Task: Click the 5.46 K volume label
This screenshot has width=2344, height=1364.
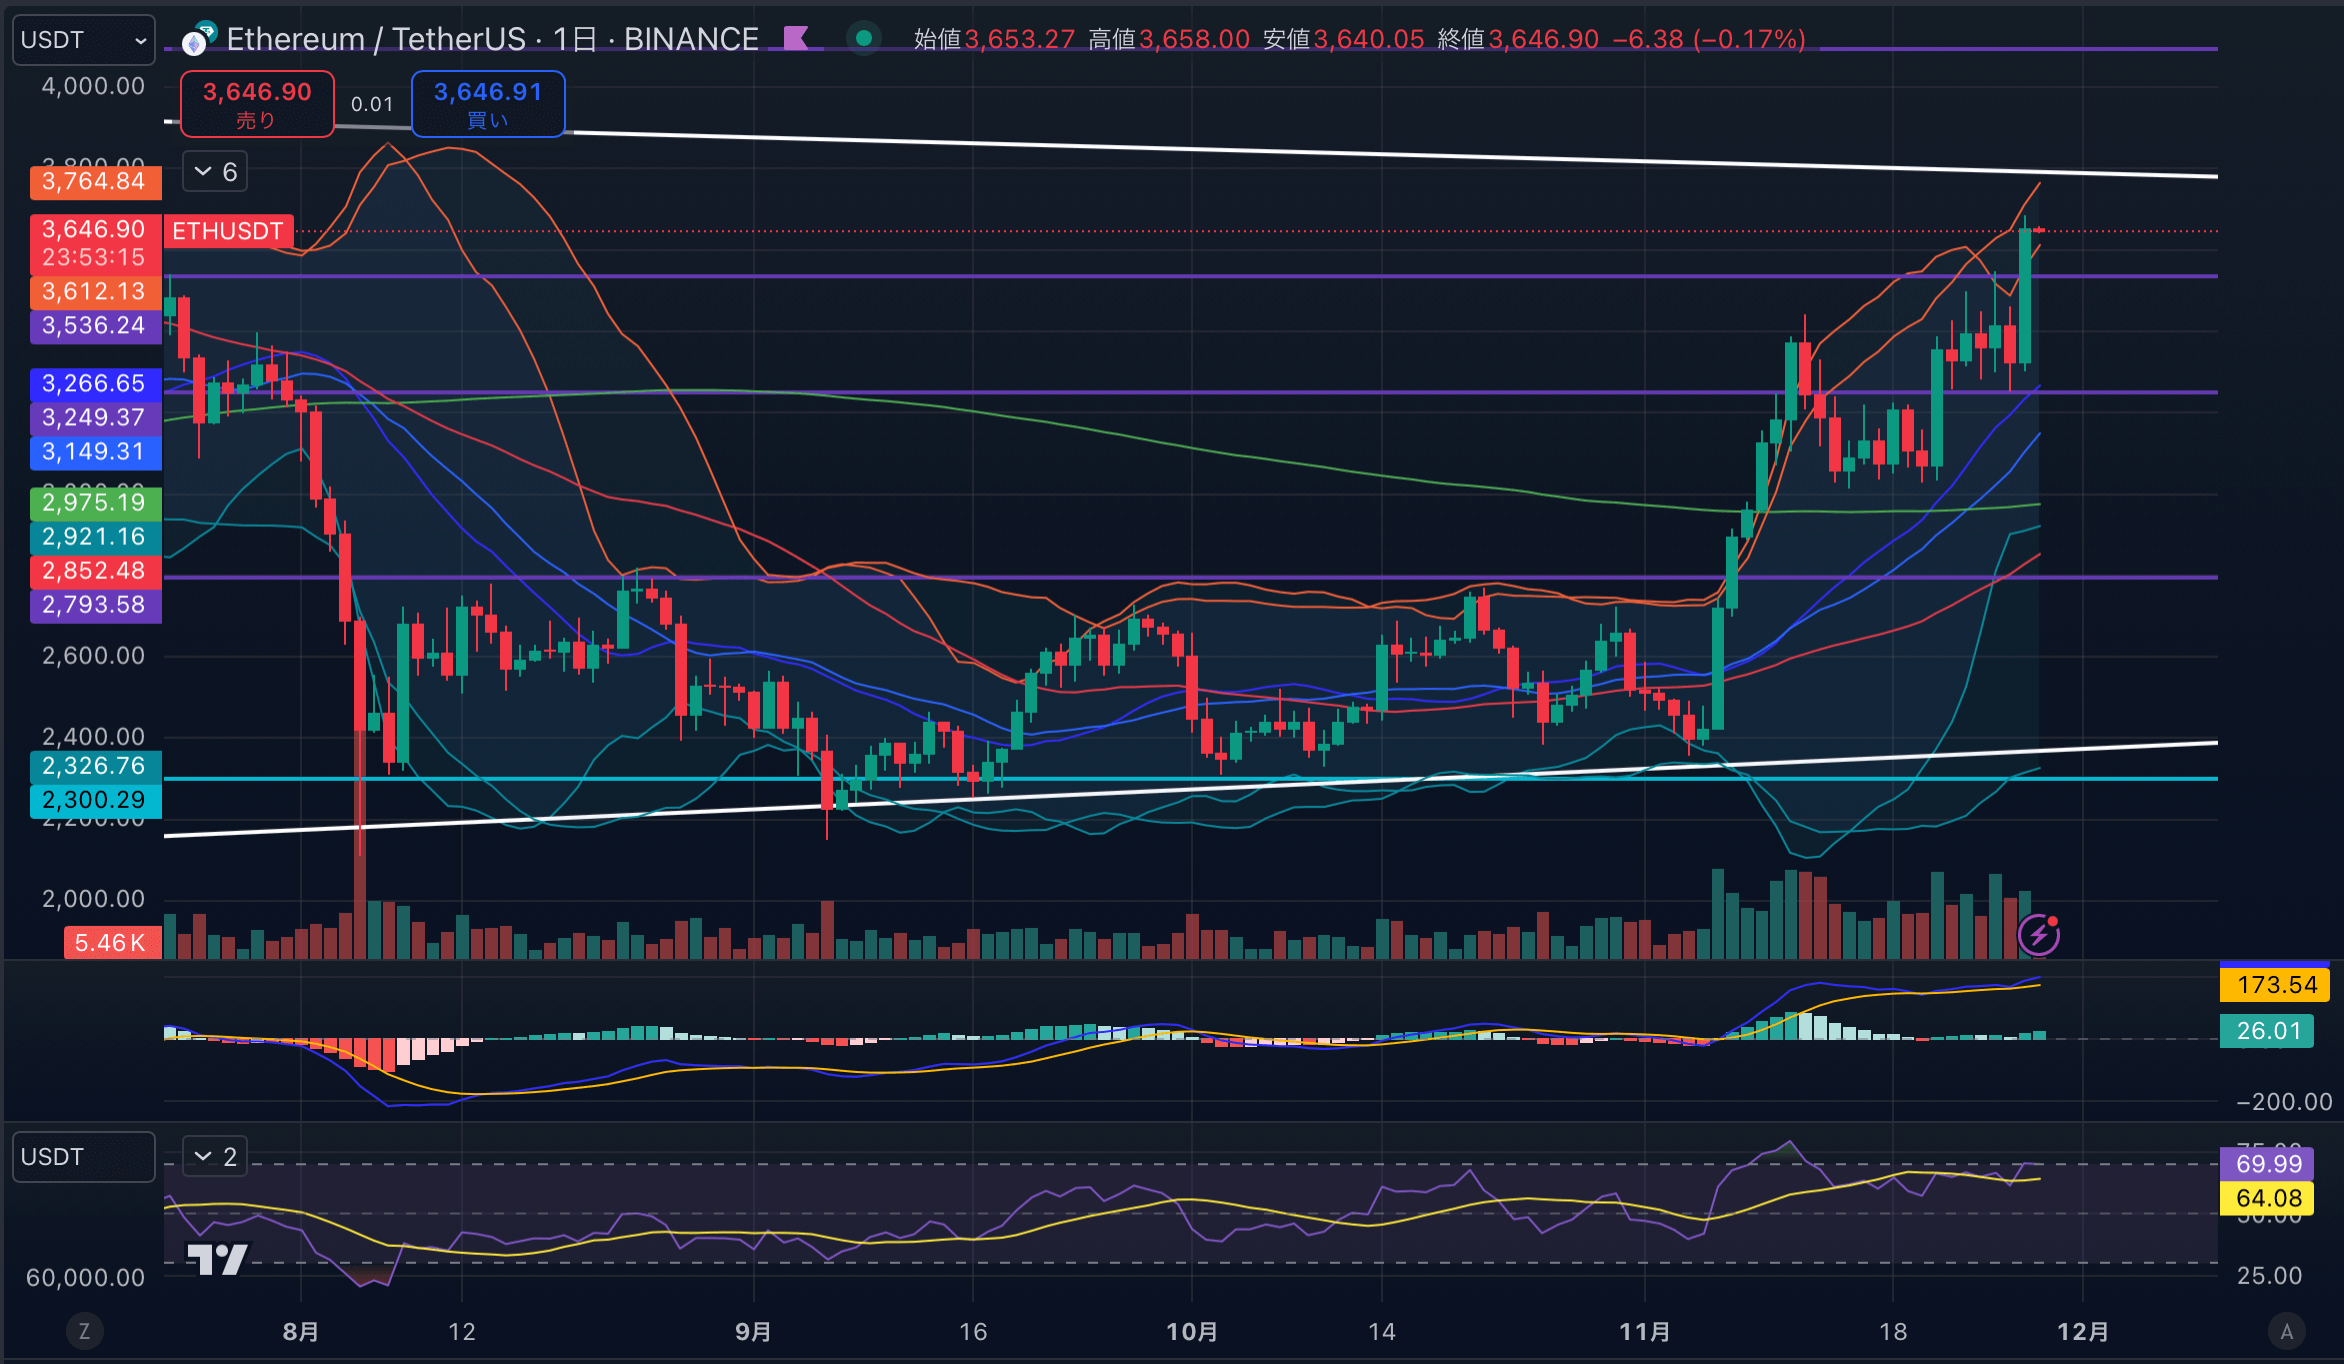Action: pos(112,943)
